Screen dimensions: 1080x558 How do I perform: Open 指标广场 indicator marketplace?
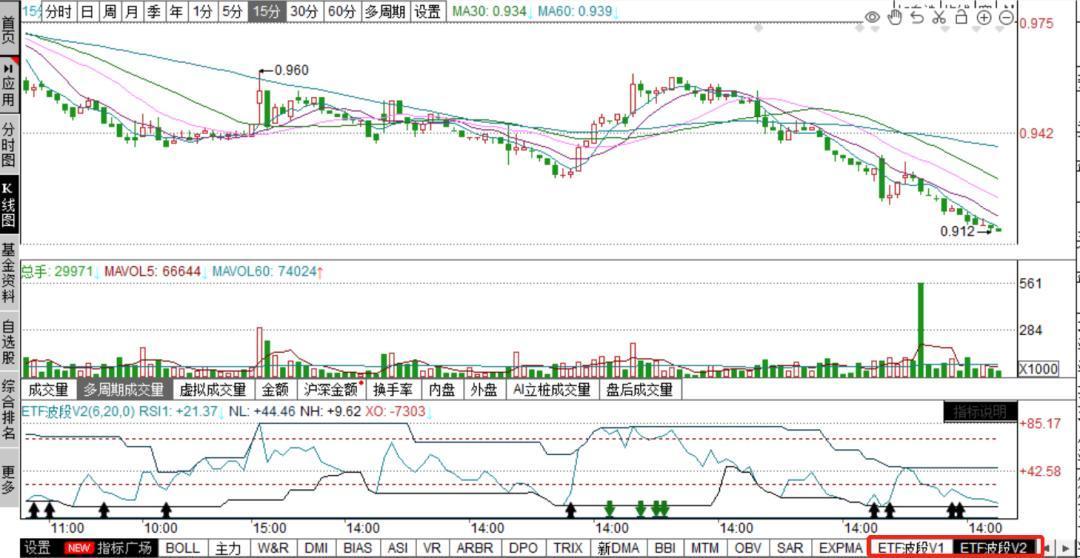coord(124,548)
